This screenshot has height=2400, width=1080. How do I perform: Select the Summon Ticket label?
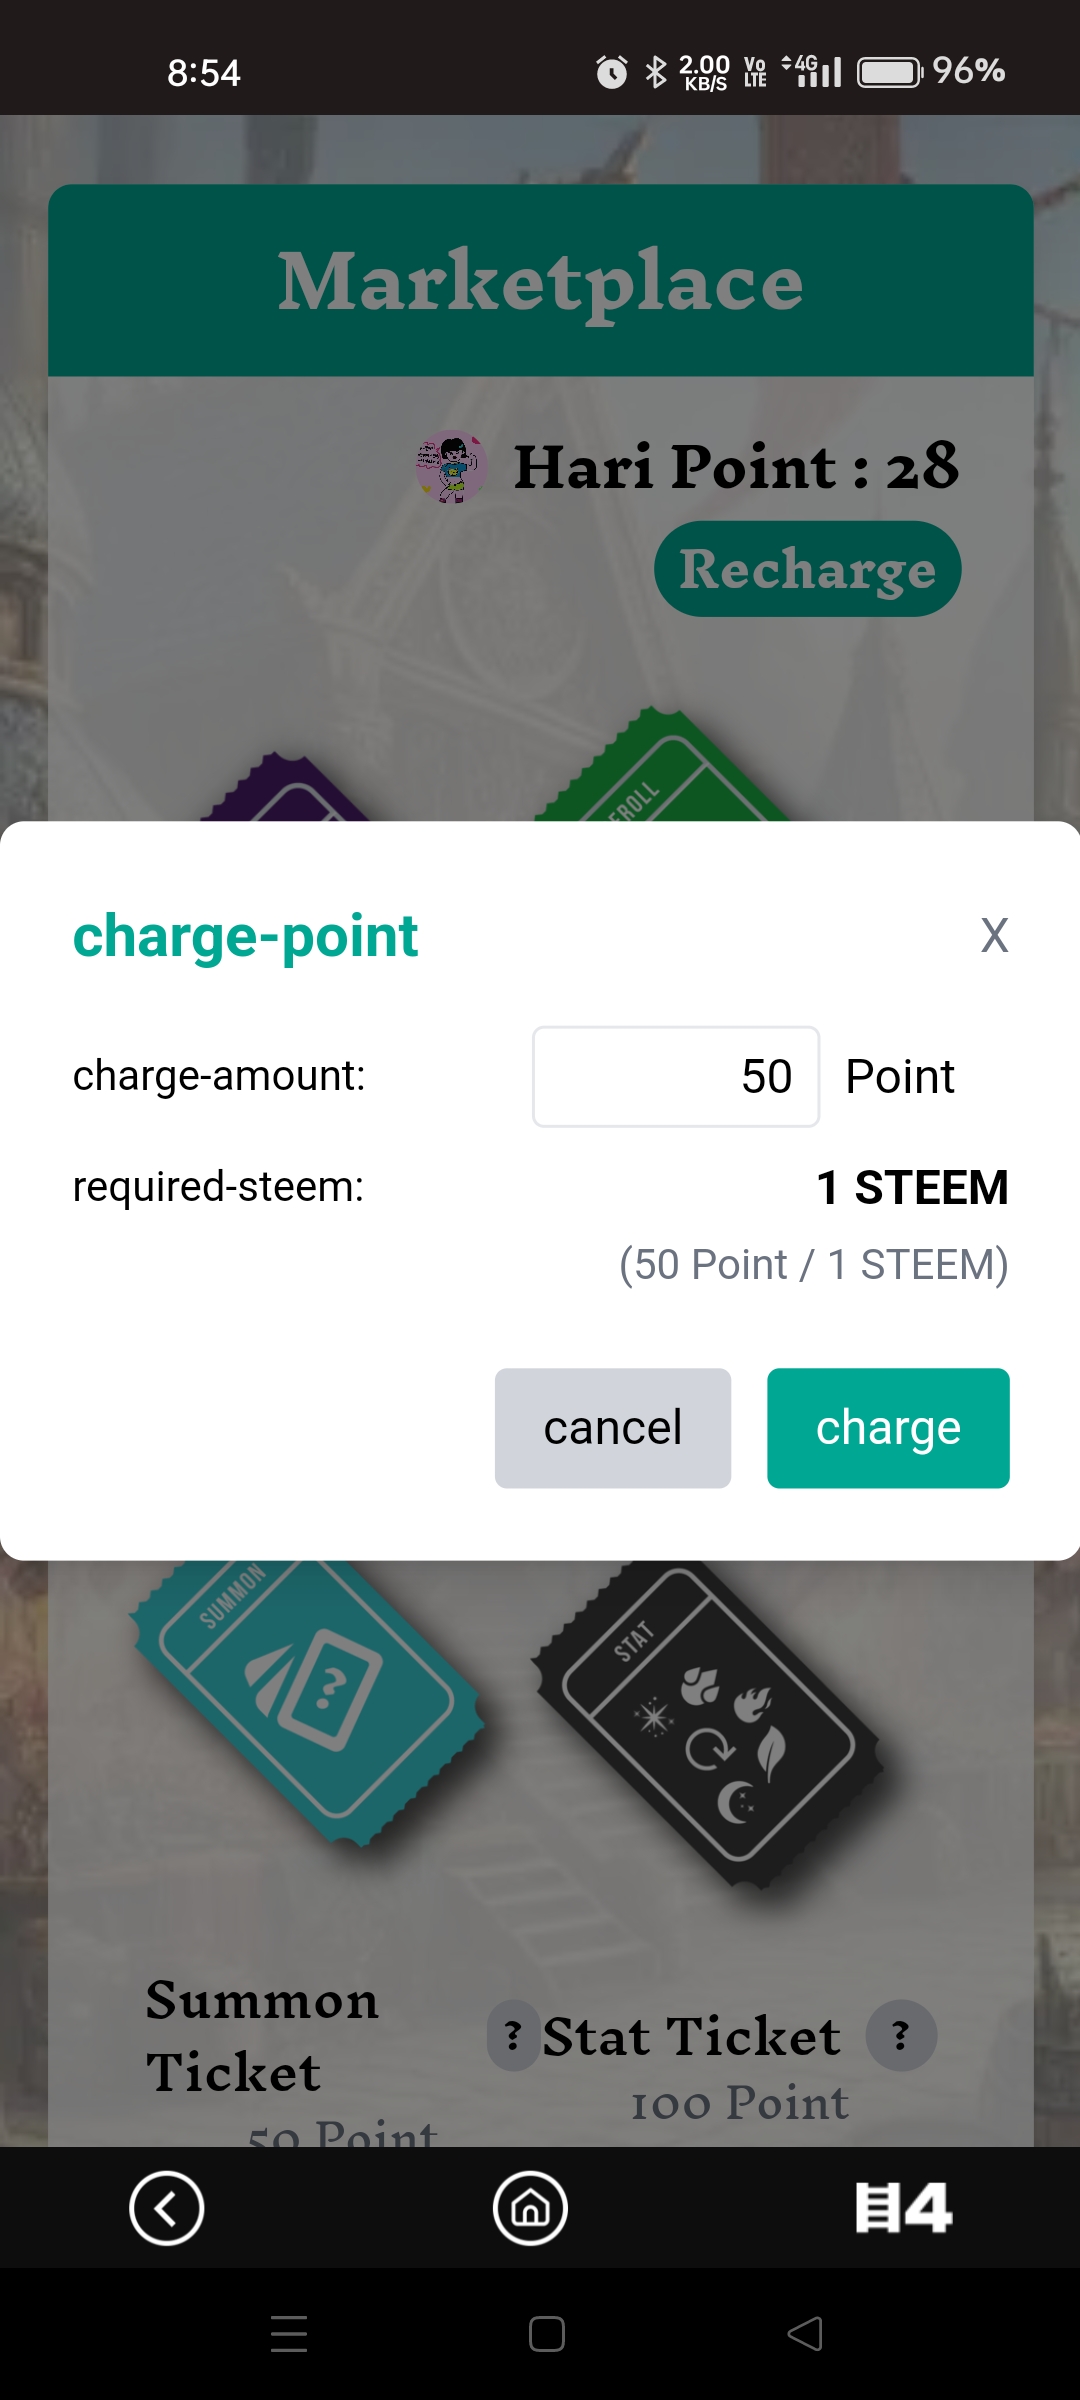coord(262,2035)
